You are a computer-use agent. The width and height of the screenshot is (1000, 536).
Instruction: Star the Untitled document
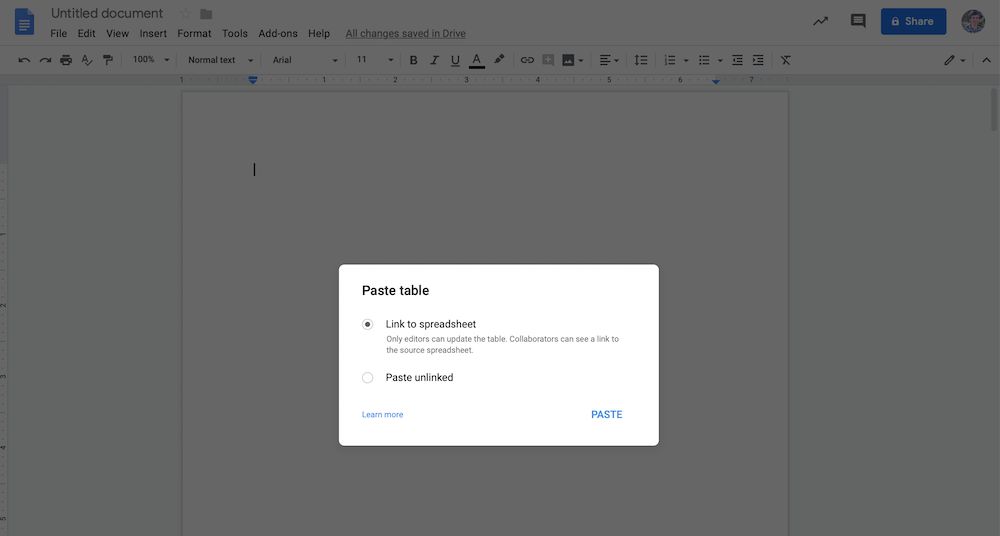(x=184, y=14)
